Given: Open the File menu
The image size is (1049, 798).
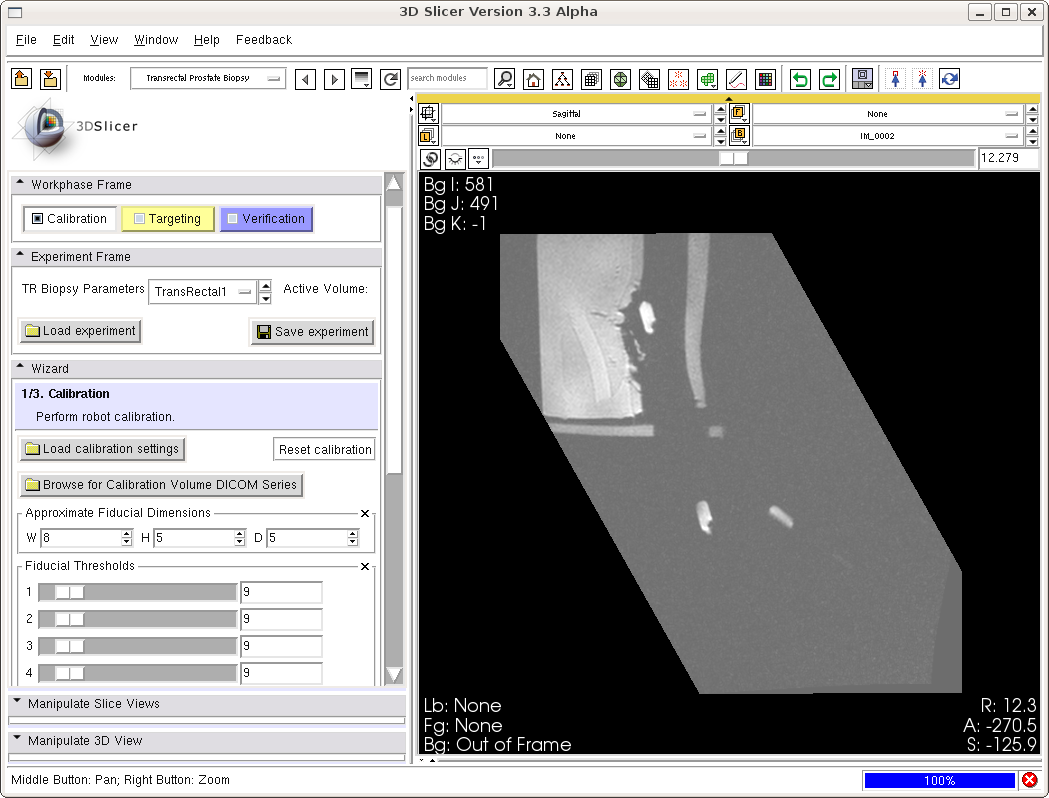Looking at the screenshot, I should pos(26,40).
